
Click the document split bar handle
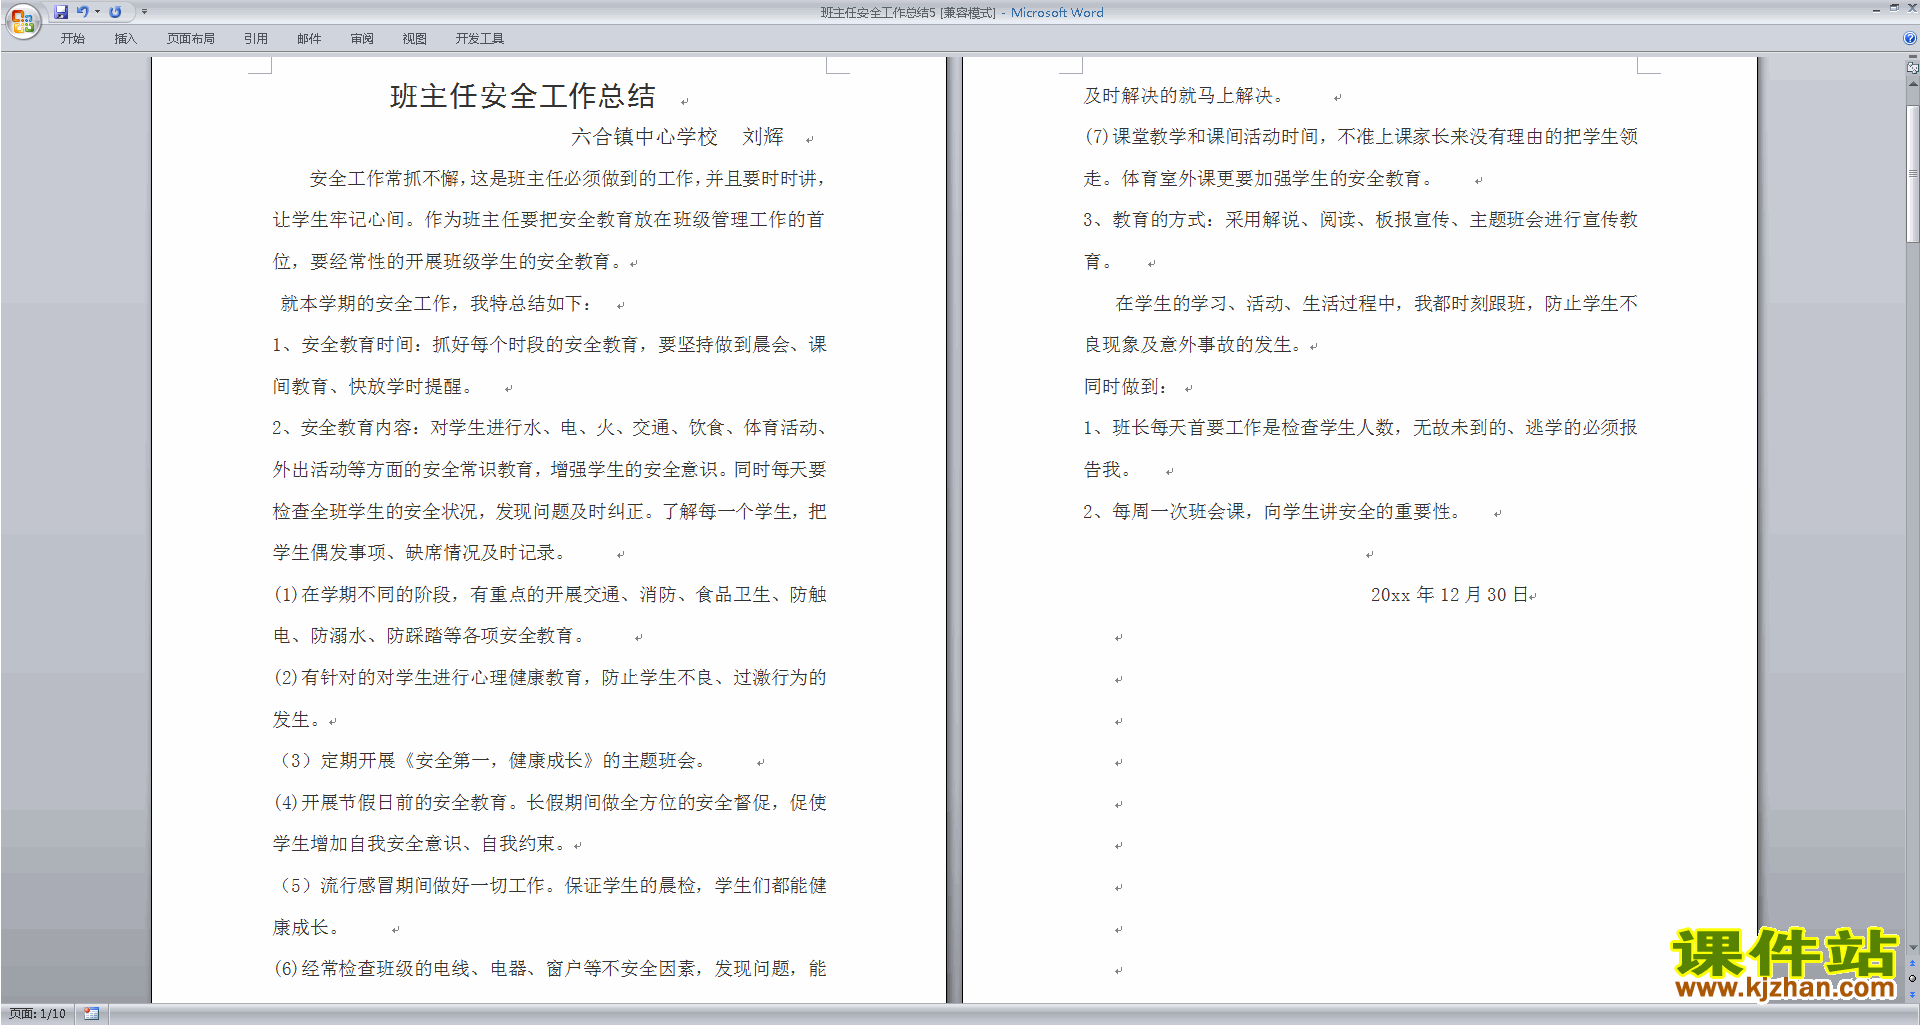pos(1913,57)
